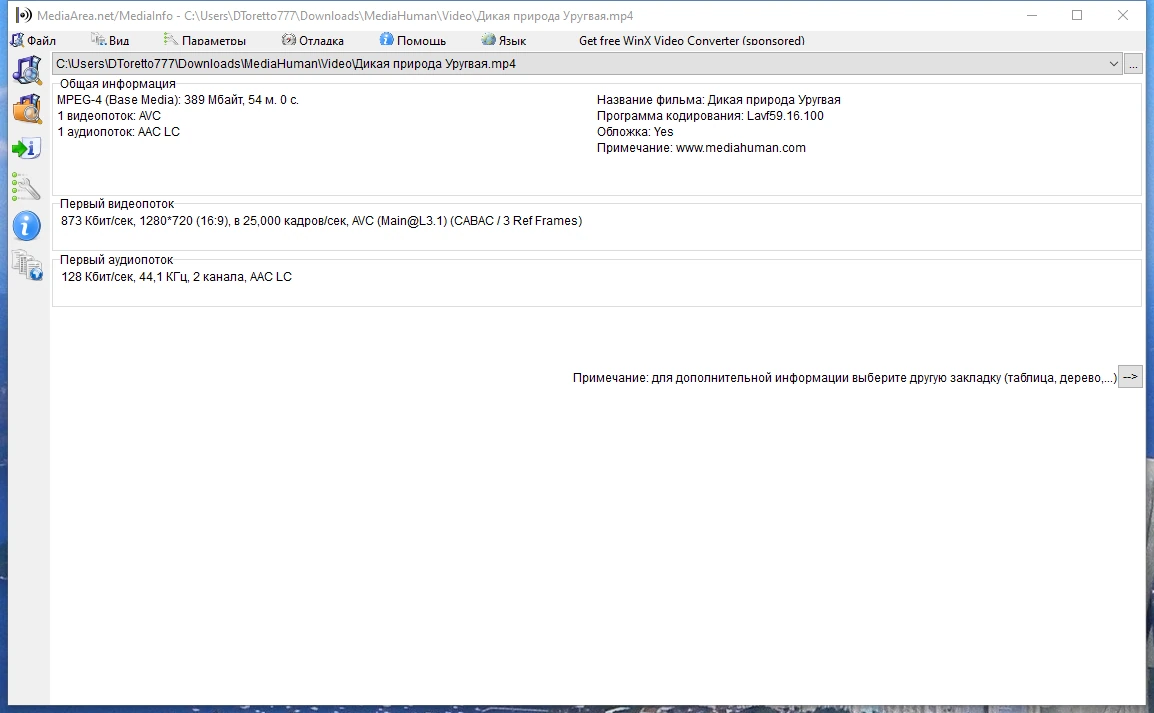Viewport: 1154px width, 713px height.
Task: Minimize the MediaInfo window
Action: [1032, 15]
